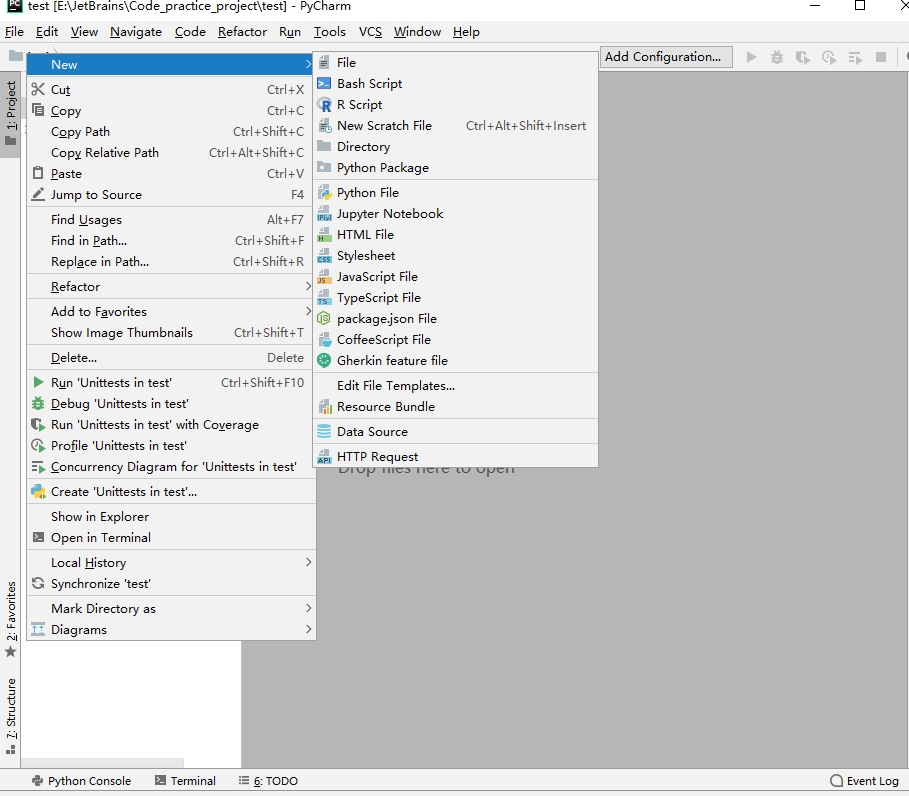Click the red Stop square icon
This screenshot has width=909, height=796.
pos(881,58)
